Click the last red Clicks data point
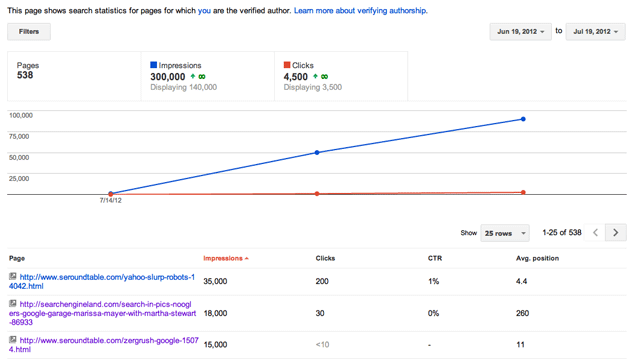This screenshot has width=640, height=360. point(523,192)
